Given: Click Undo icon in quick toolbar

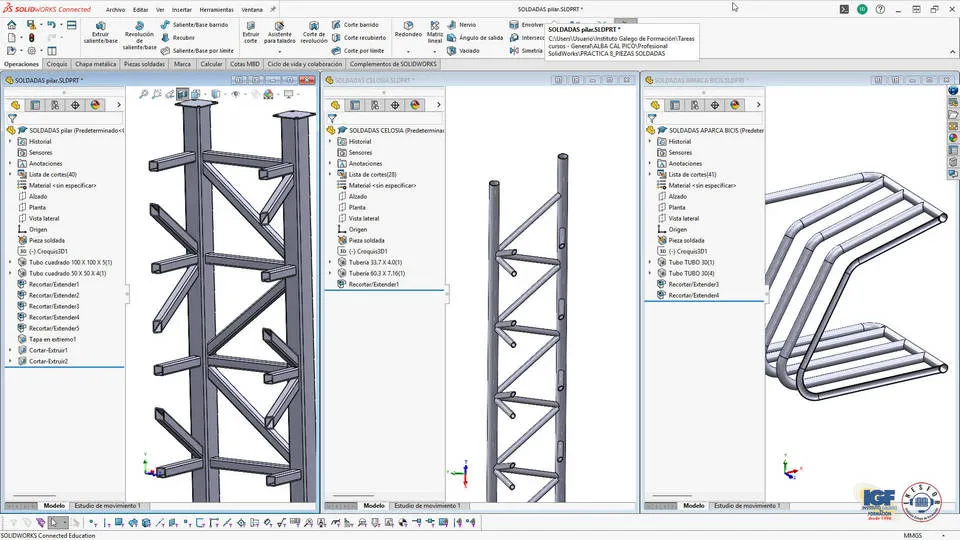Looking at the screenshot, I should point(51,24).
